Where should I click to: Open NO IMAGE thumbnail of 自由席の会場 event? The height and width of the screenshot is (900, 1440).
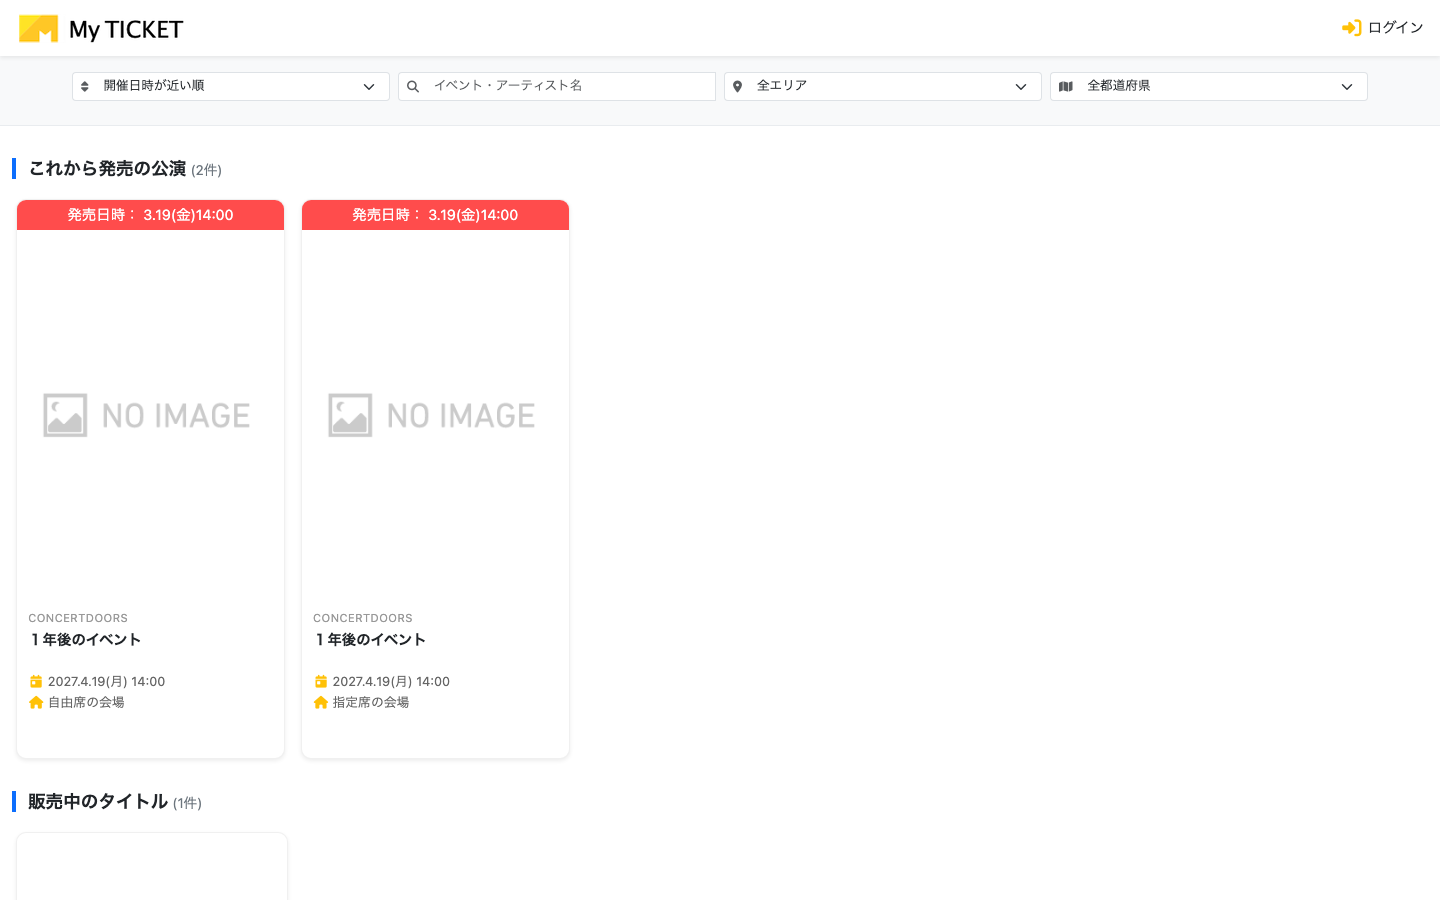(x=150, y=415)
